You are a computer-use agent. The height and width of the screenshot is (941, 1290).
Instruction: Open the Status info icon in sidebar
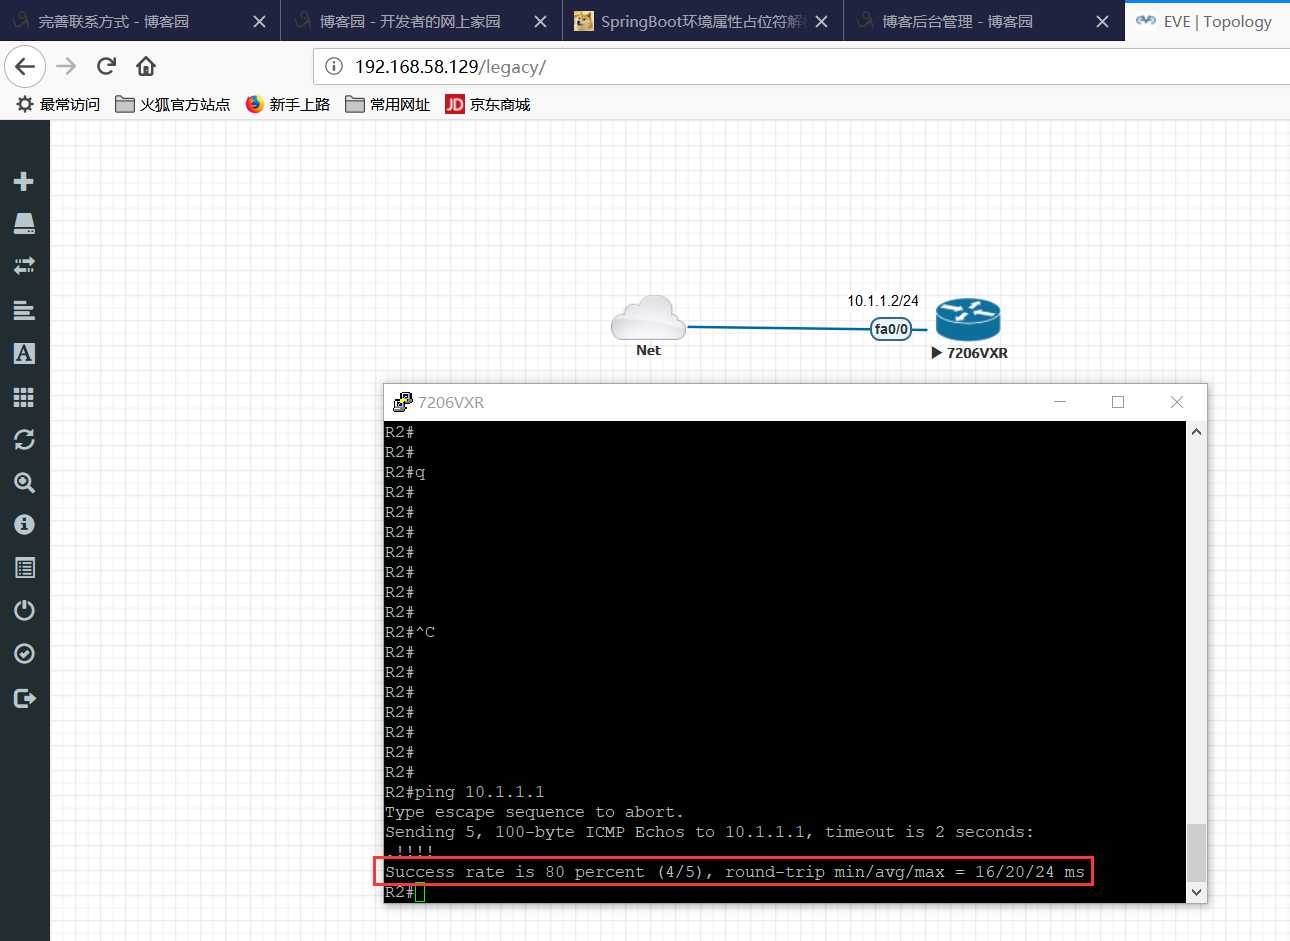coord(24,525)
